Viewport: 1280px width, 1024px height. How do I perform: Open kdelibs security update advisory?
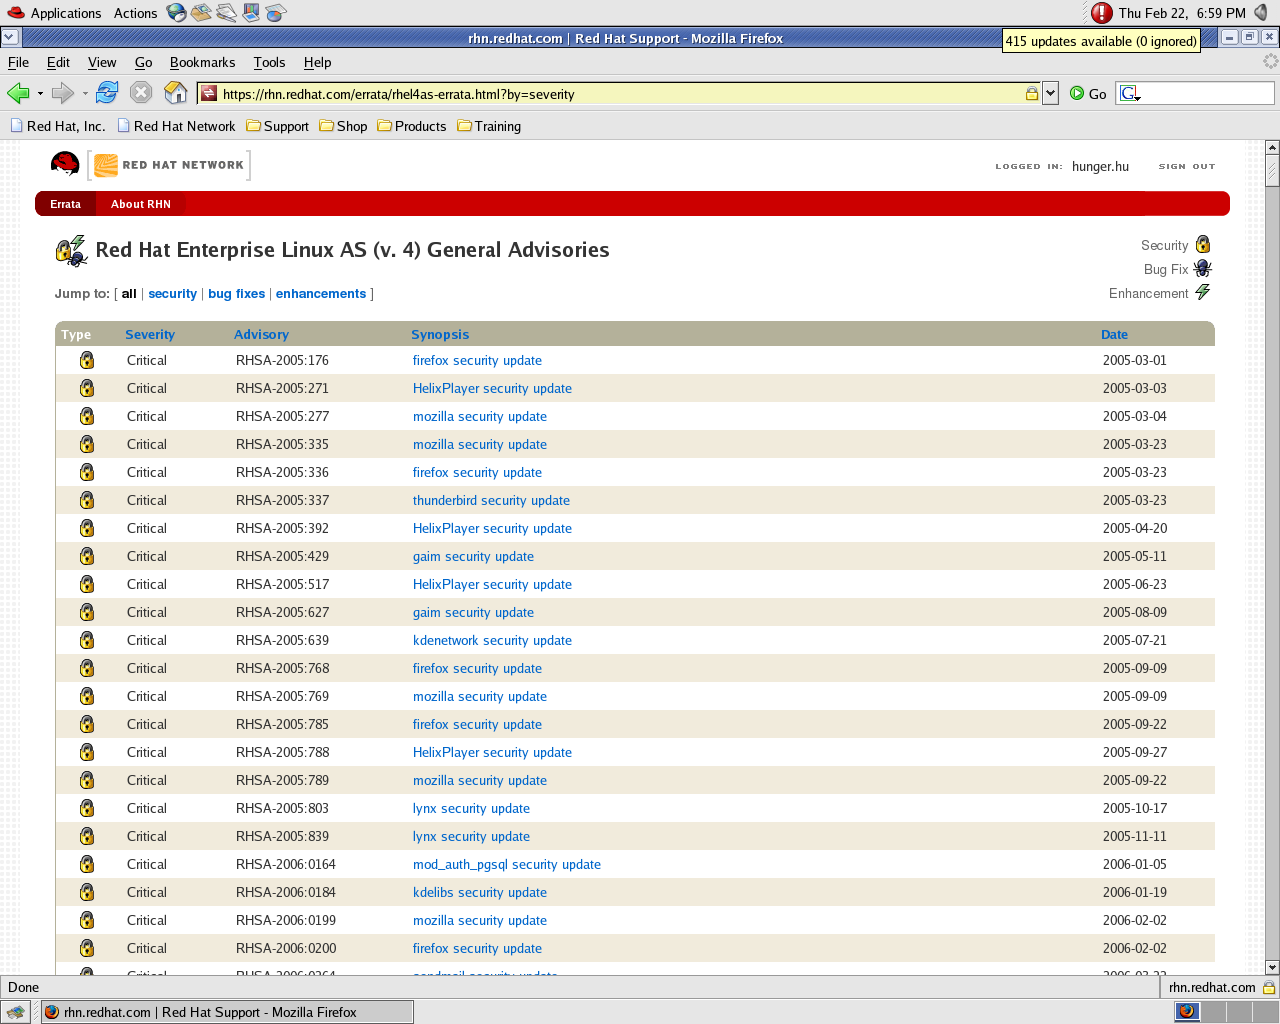(x=480, y=893)
